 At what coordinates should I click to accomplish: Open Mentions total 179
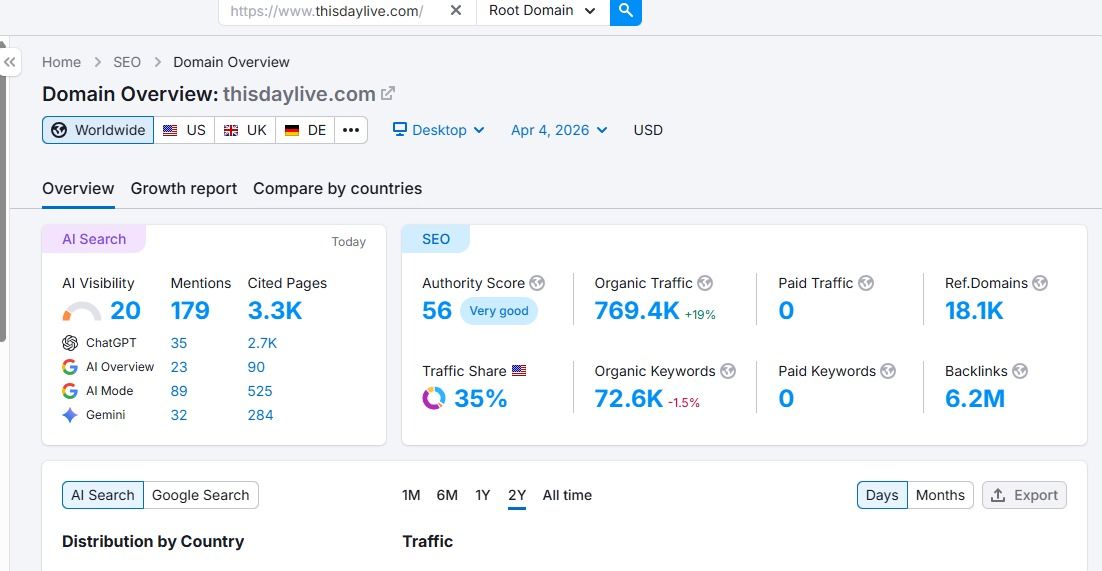coord(190,310)
